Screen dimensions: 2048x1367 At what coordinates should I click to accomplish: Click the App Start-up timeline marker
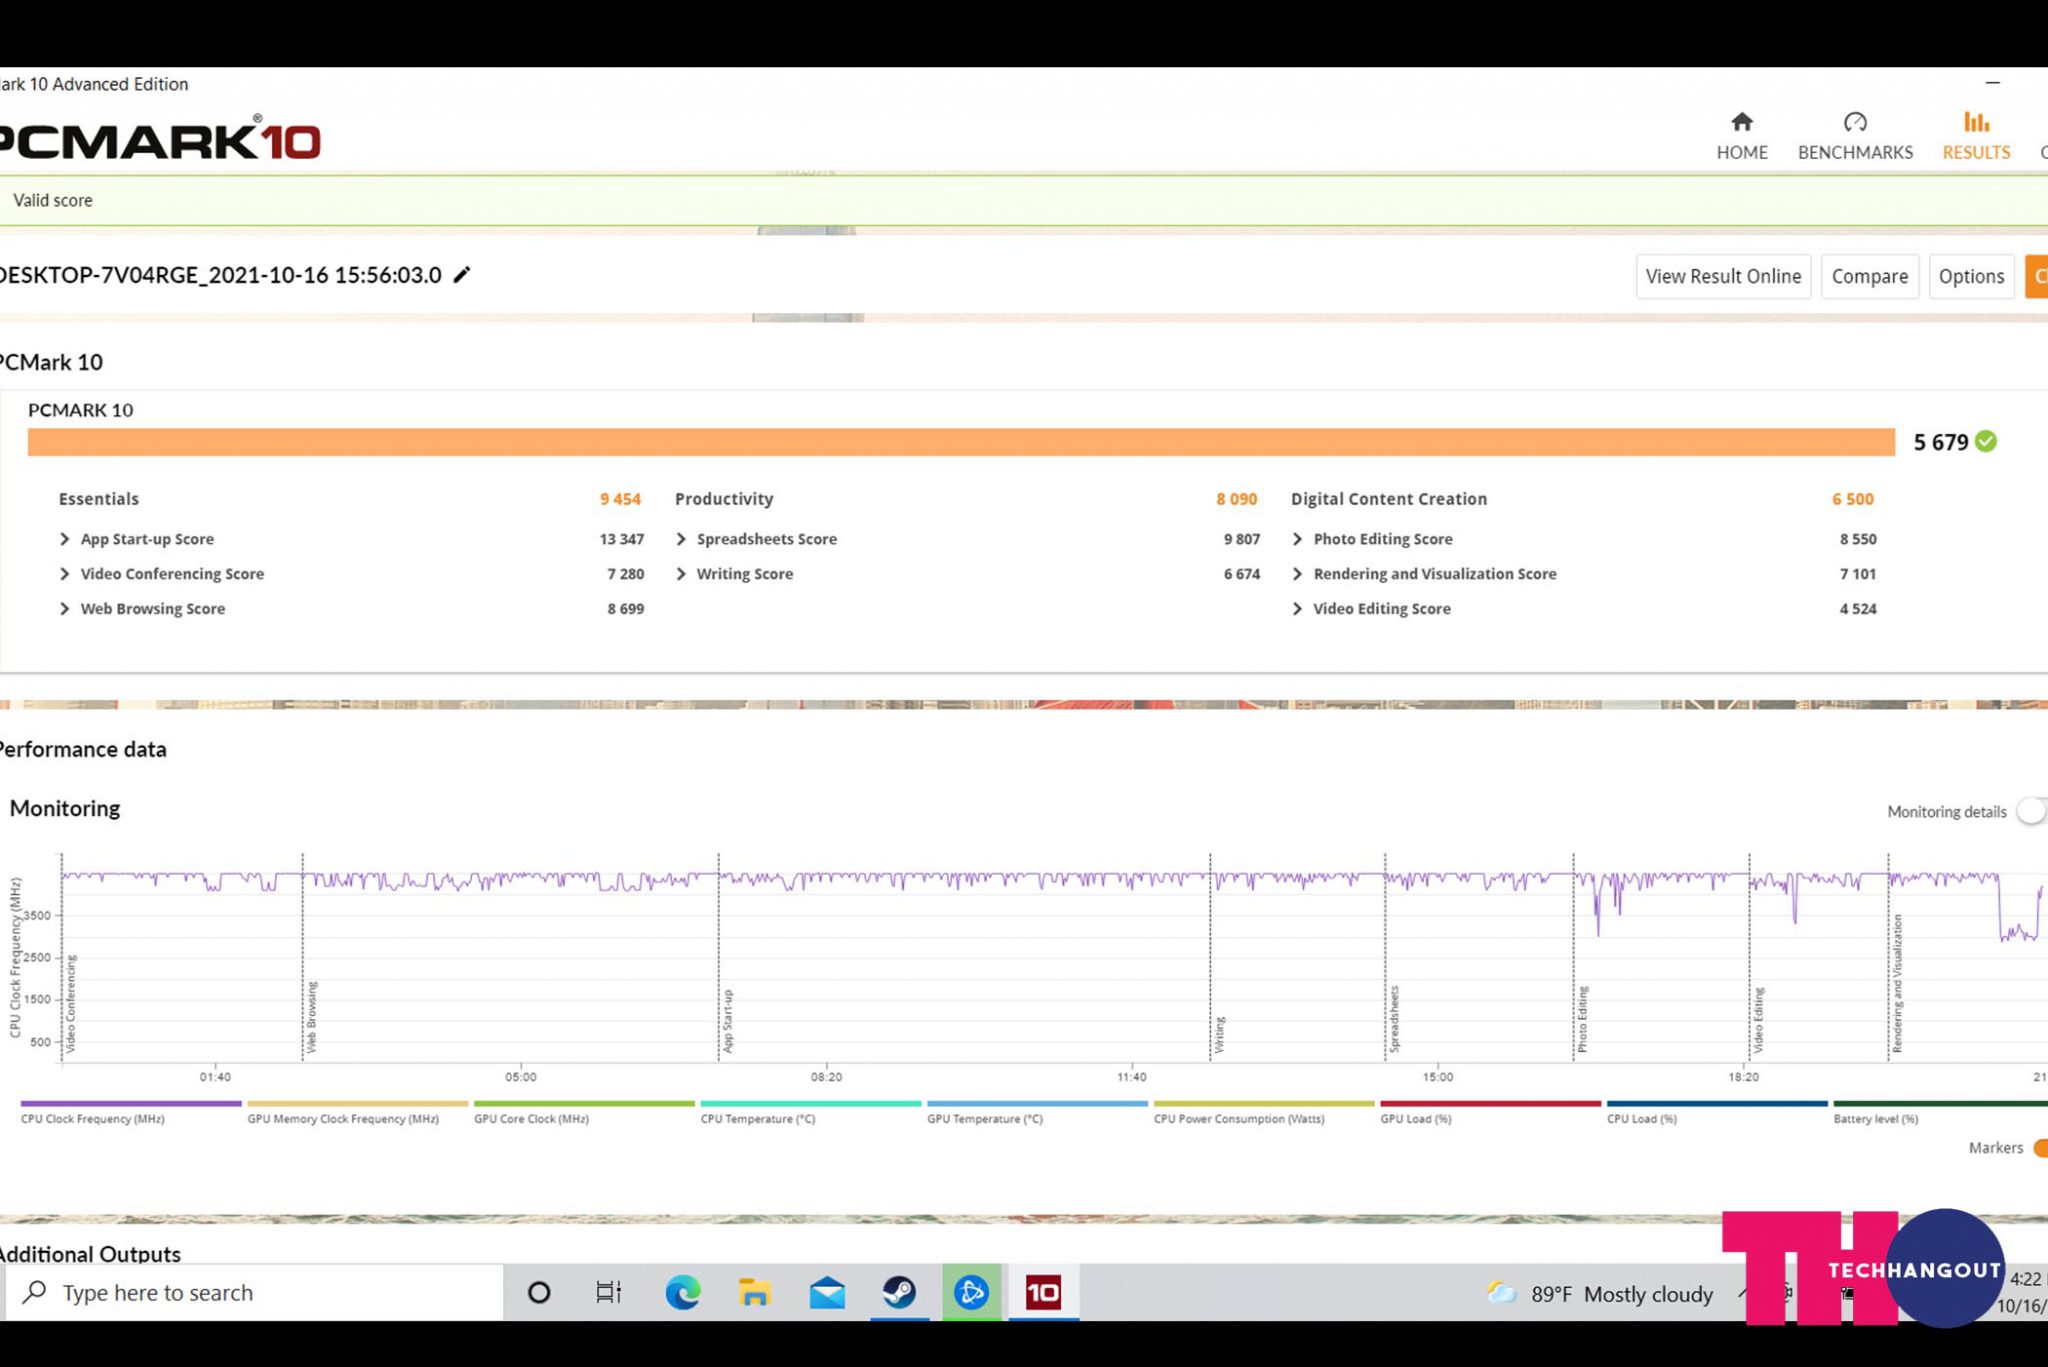[x=727, y=1021]
